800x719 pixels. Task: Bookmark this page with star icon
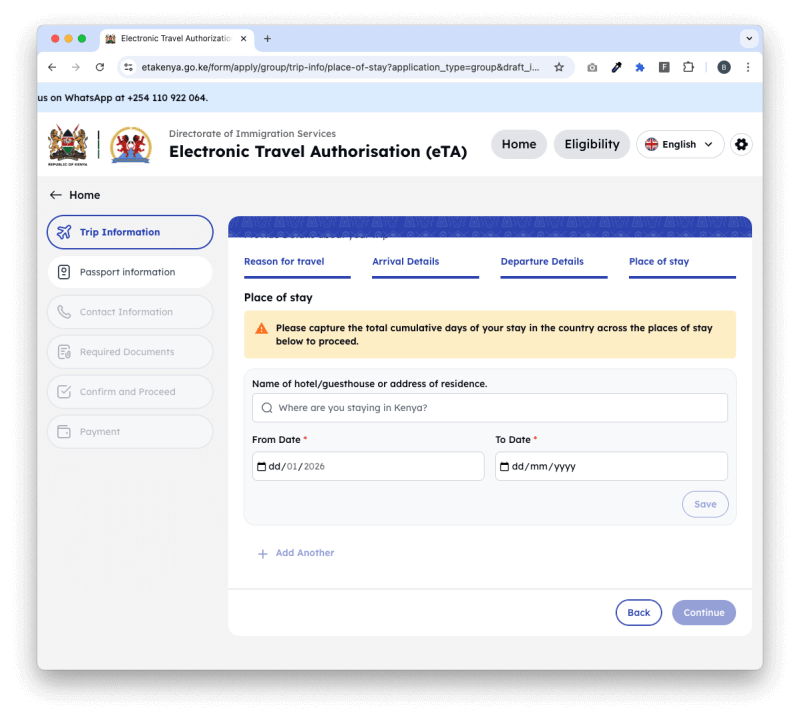(x=559, y=67)
